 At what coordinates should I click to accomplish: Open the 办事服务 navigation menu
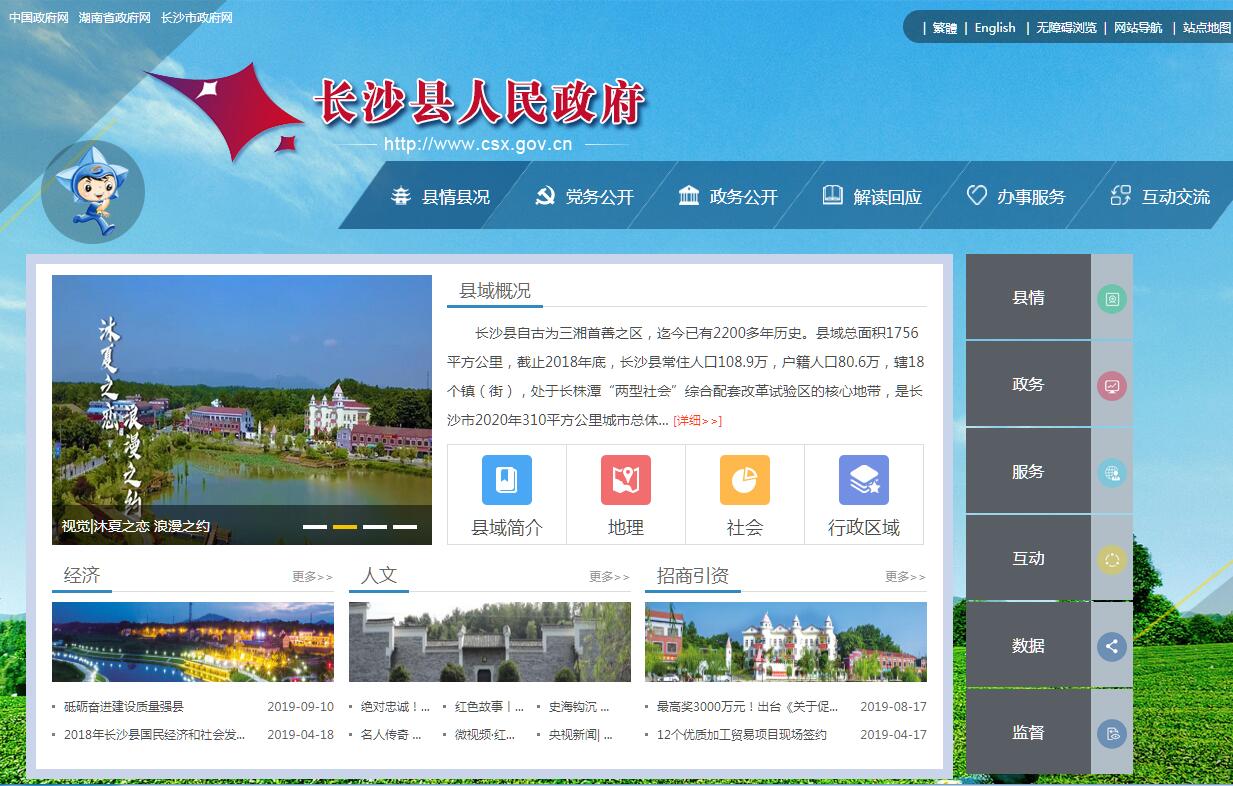click(1031, 197)
